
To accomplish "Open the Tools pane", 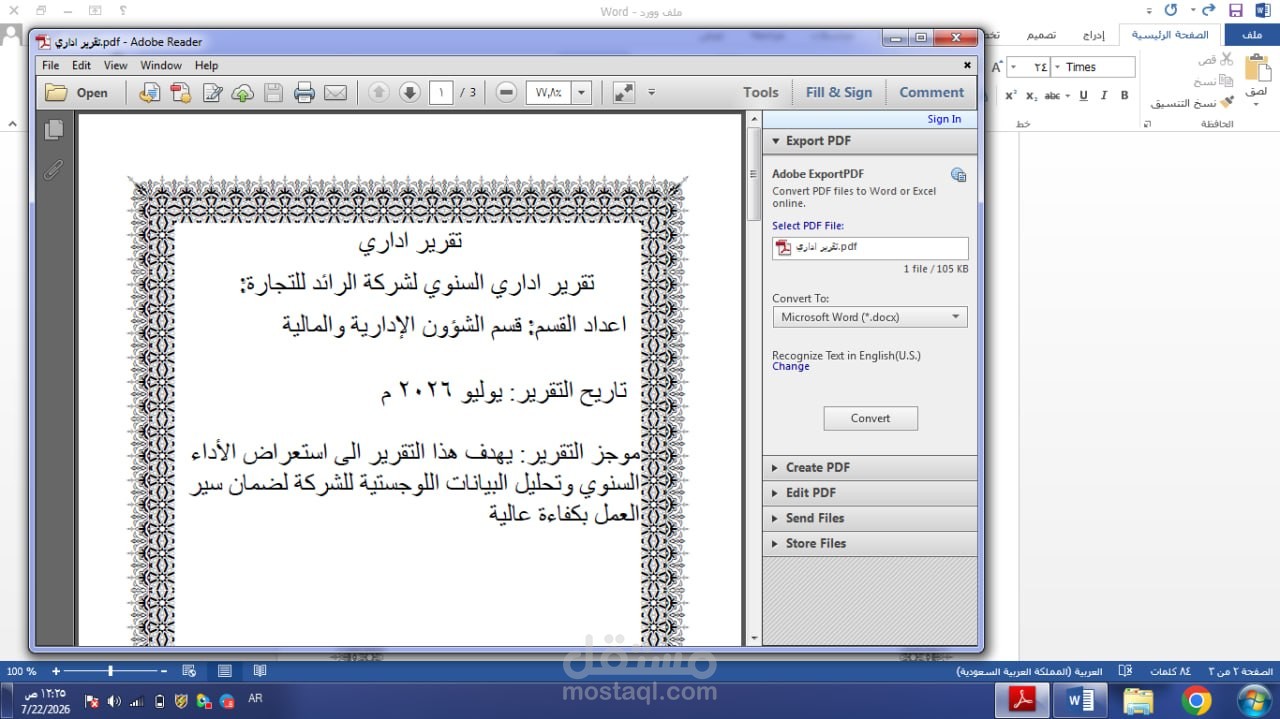I will [x=760, y=92].
